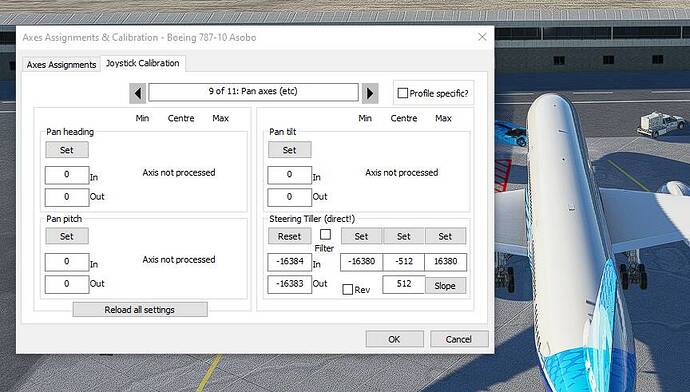Enable the Profile specific checkbox
This screenshot has height=392, width=690.
402,93
